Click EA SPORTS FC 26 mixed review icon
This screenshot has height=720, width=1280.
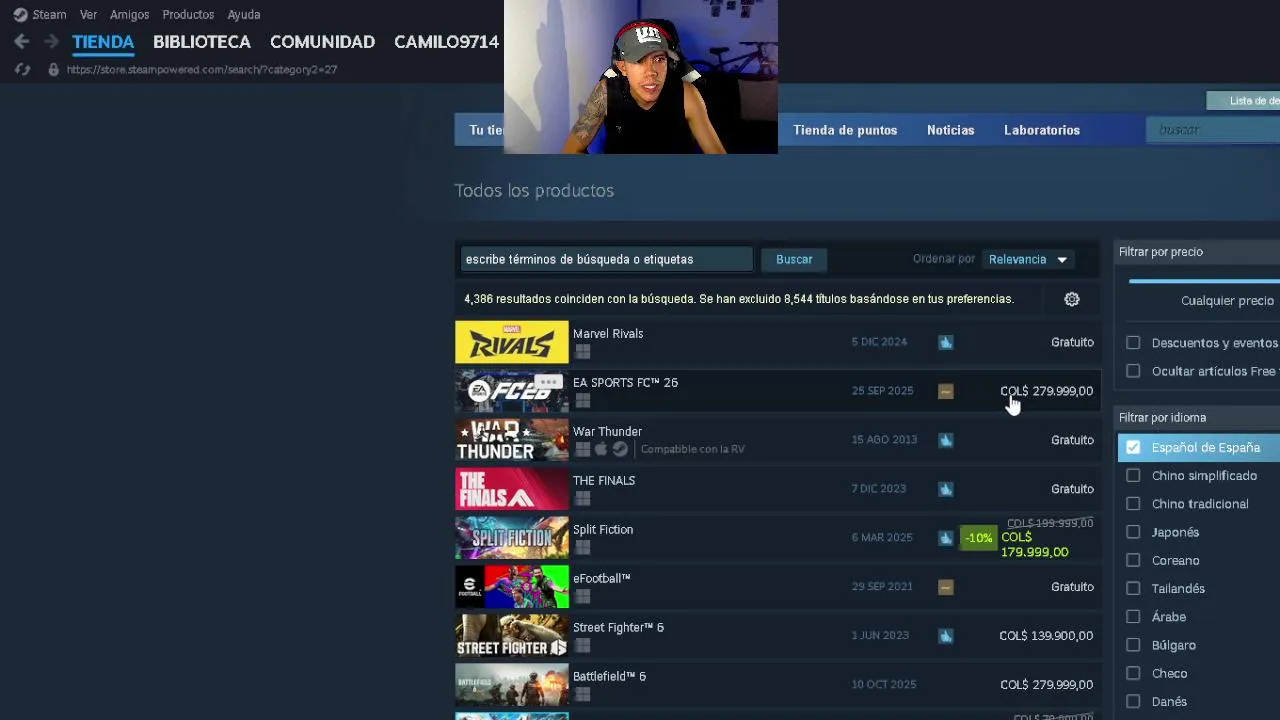click(x=946, y=391)
